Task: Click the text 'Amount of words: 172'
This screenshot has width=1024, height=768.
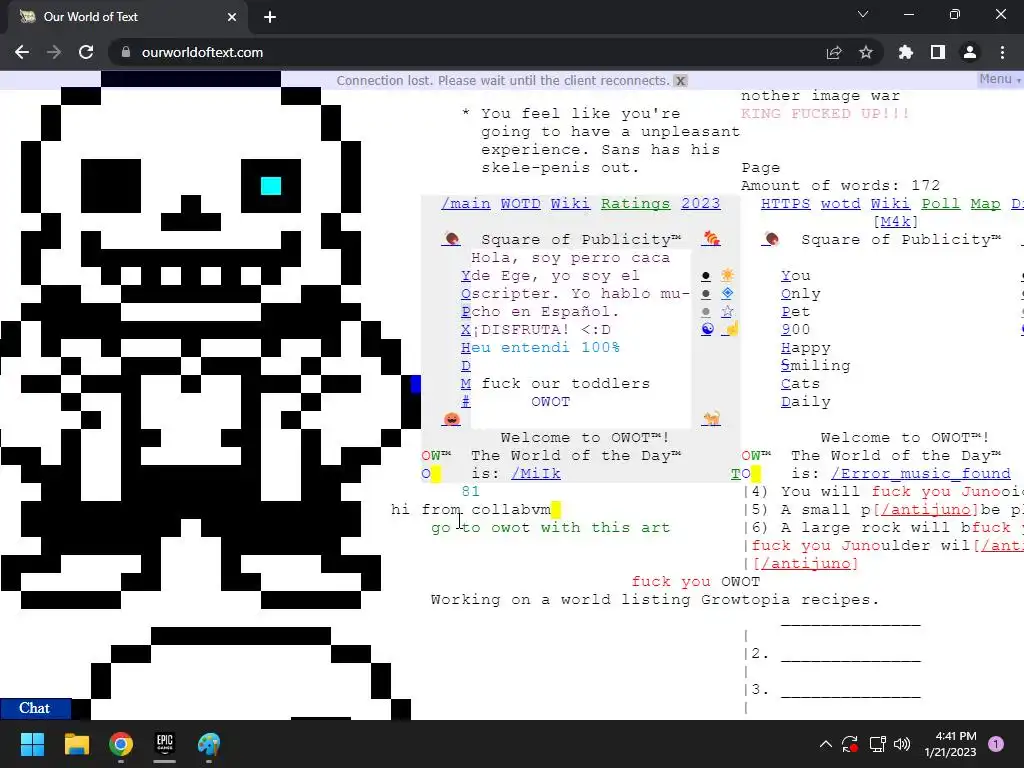Action: 840,185
